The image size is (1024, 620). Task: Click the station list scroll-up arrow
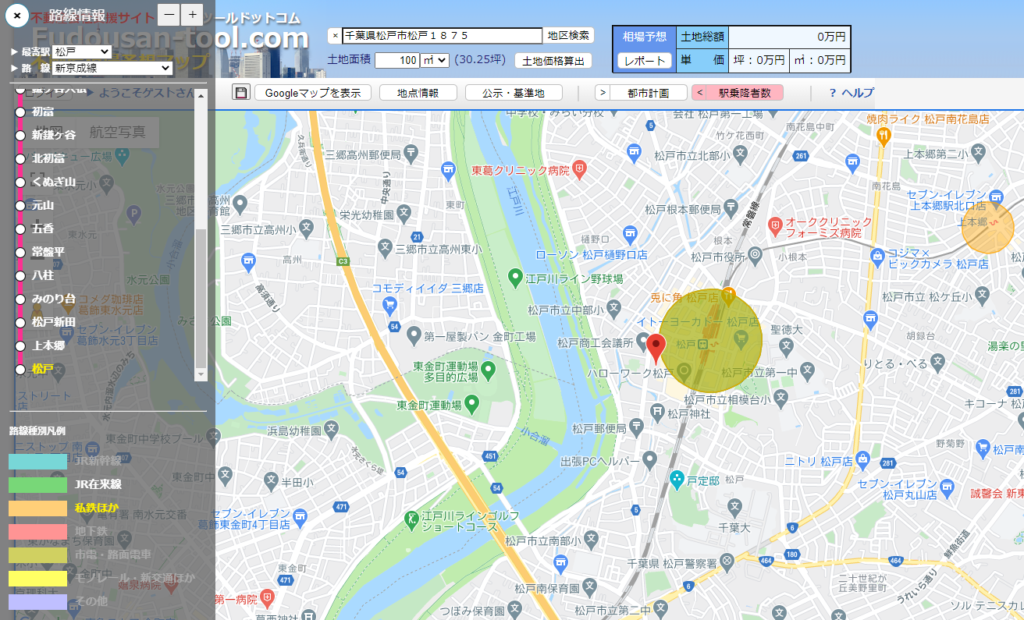pos(200,96)
